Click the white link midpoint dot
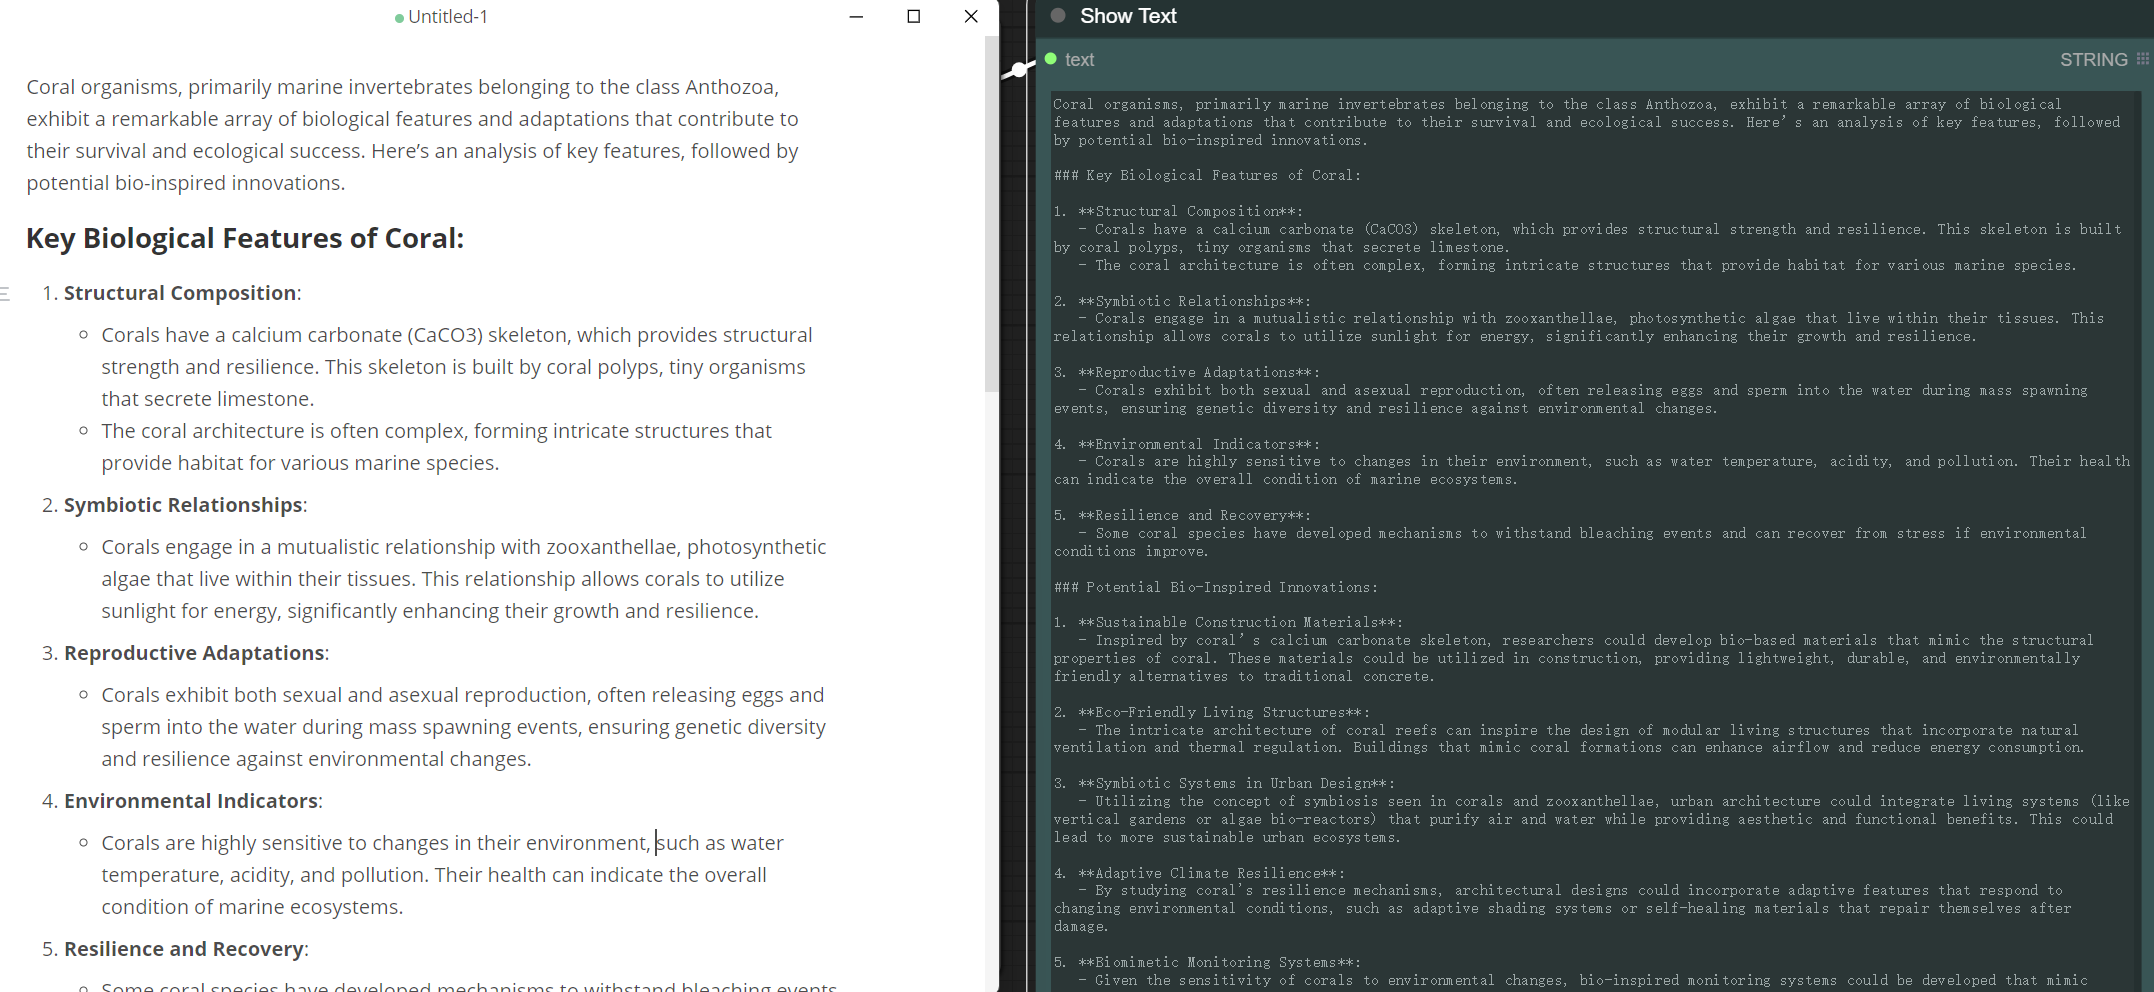Viewport: 2154px width, 992px height. pyautogui.click(x=1018, y=69)
